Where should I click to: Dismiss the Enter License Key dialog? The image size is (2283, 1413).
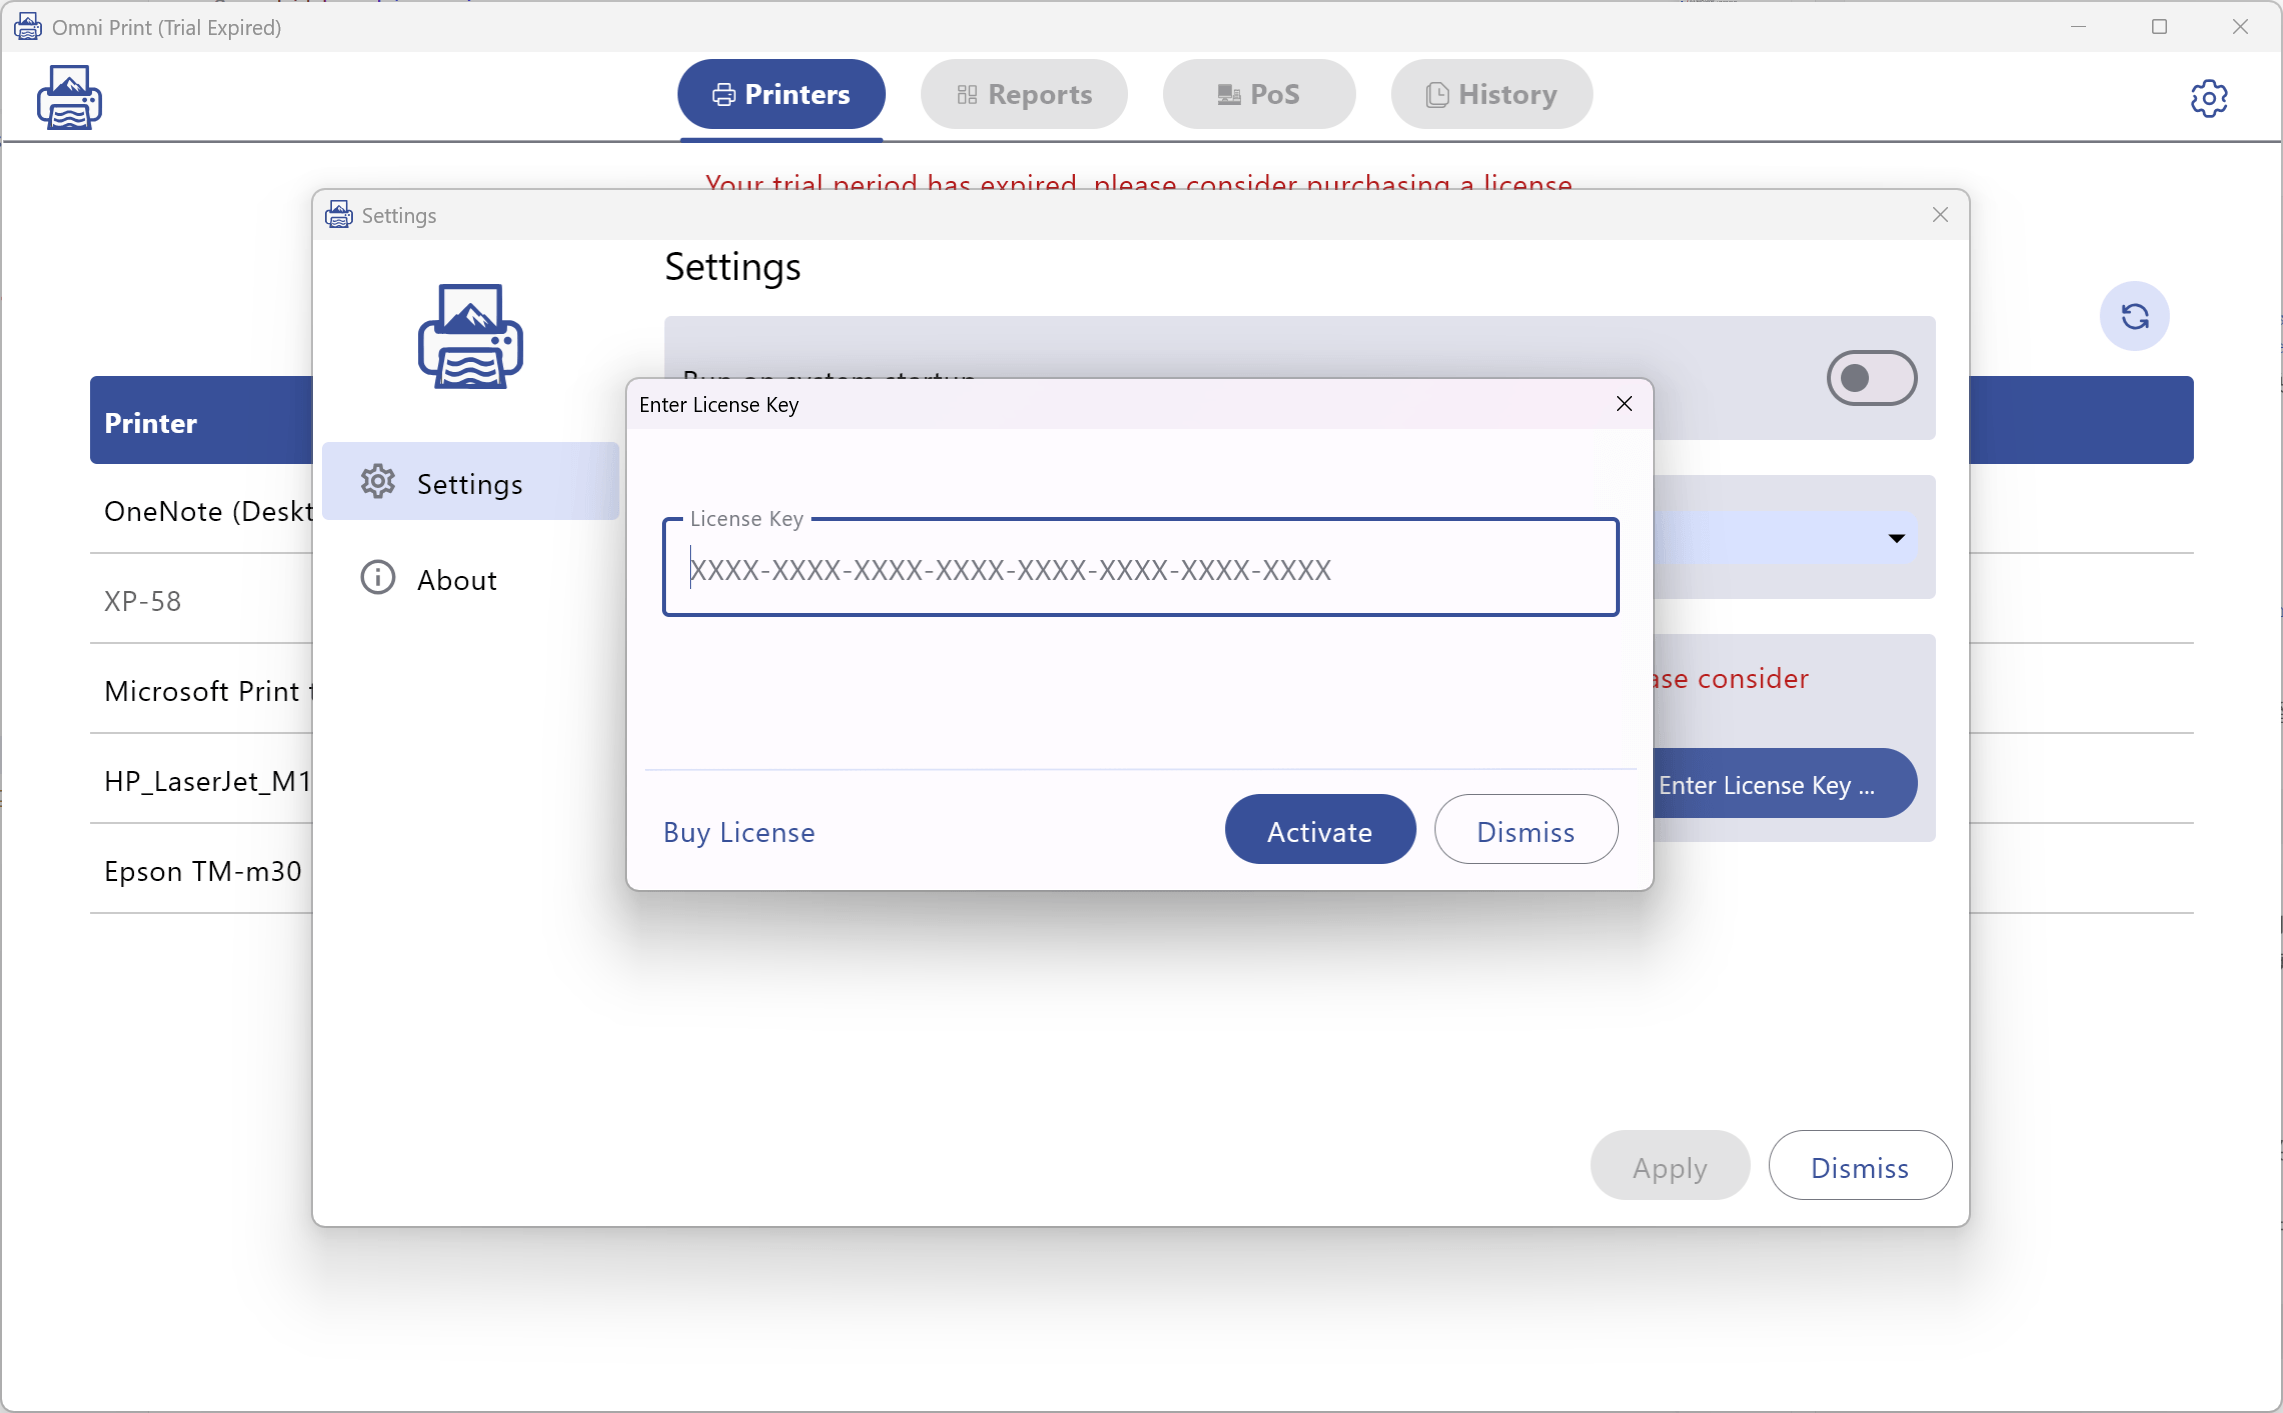(1525, 829)
